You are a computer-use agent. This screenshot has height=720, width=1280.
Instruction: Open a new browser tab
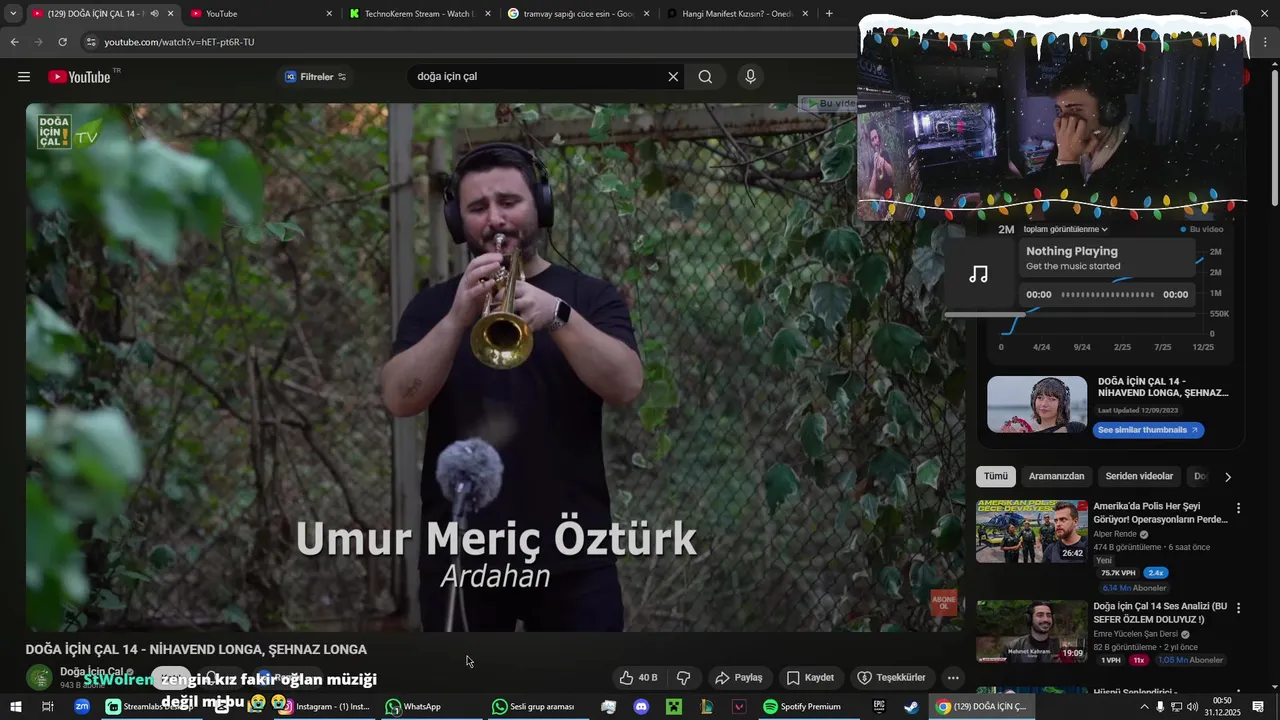pos(829,14)
